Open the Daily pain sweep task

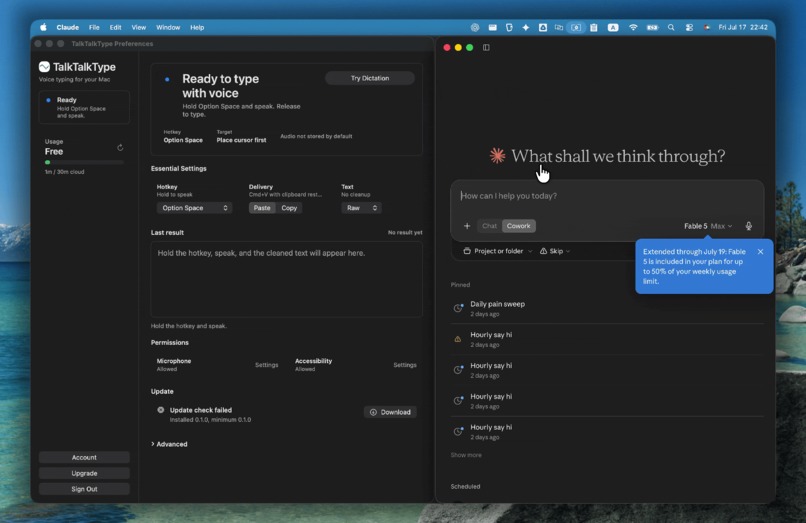(x=607, y=309)
